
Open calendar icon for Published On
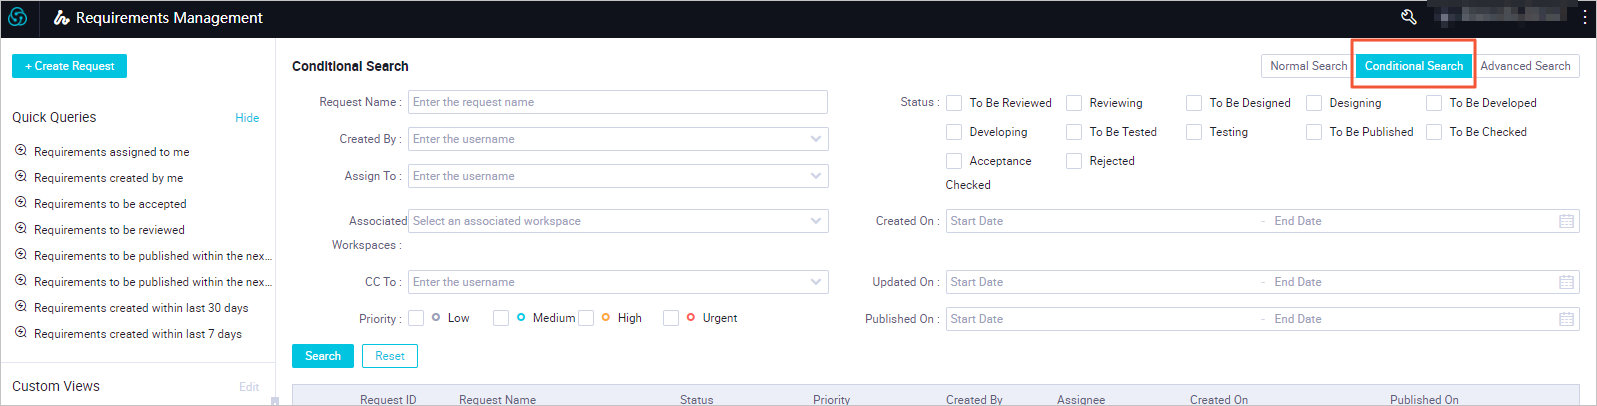(x=1566, y=319)
